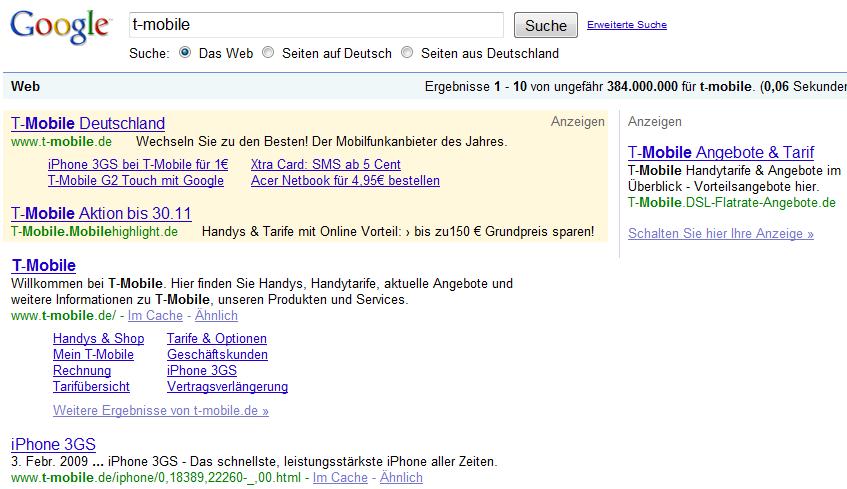Open the iPhone 3GS sitelink under T-Mobile

tap(202, 371)
